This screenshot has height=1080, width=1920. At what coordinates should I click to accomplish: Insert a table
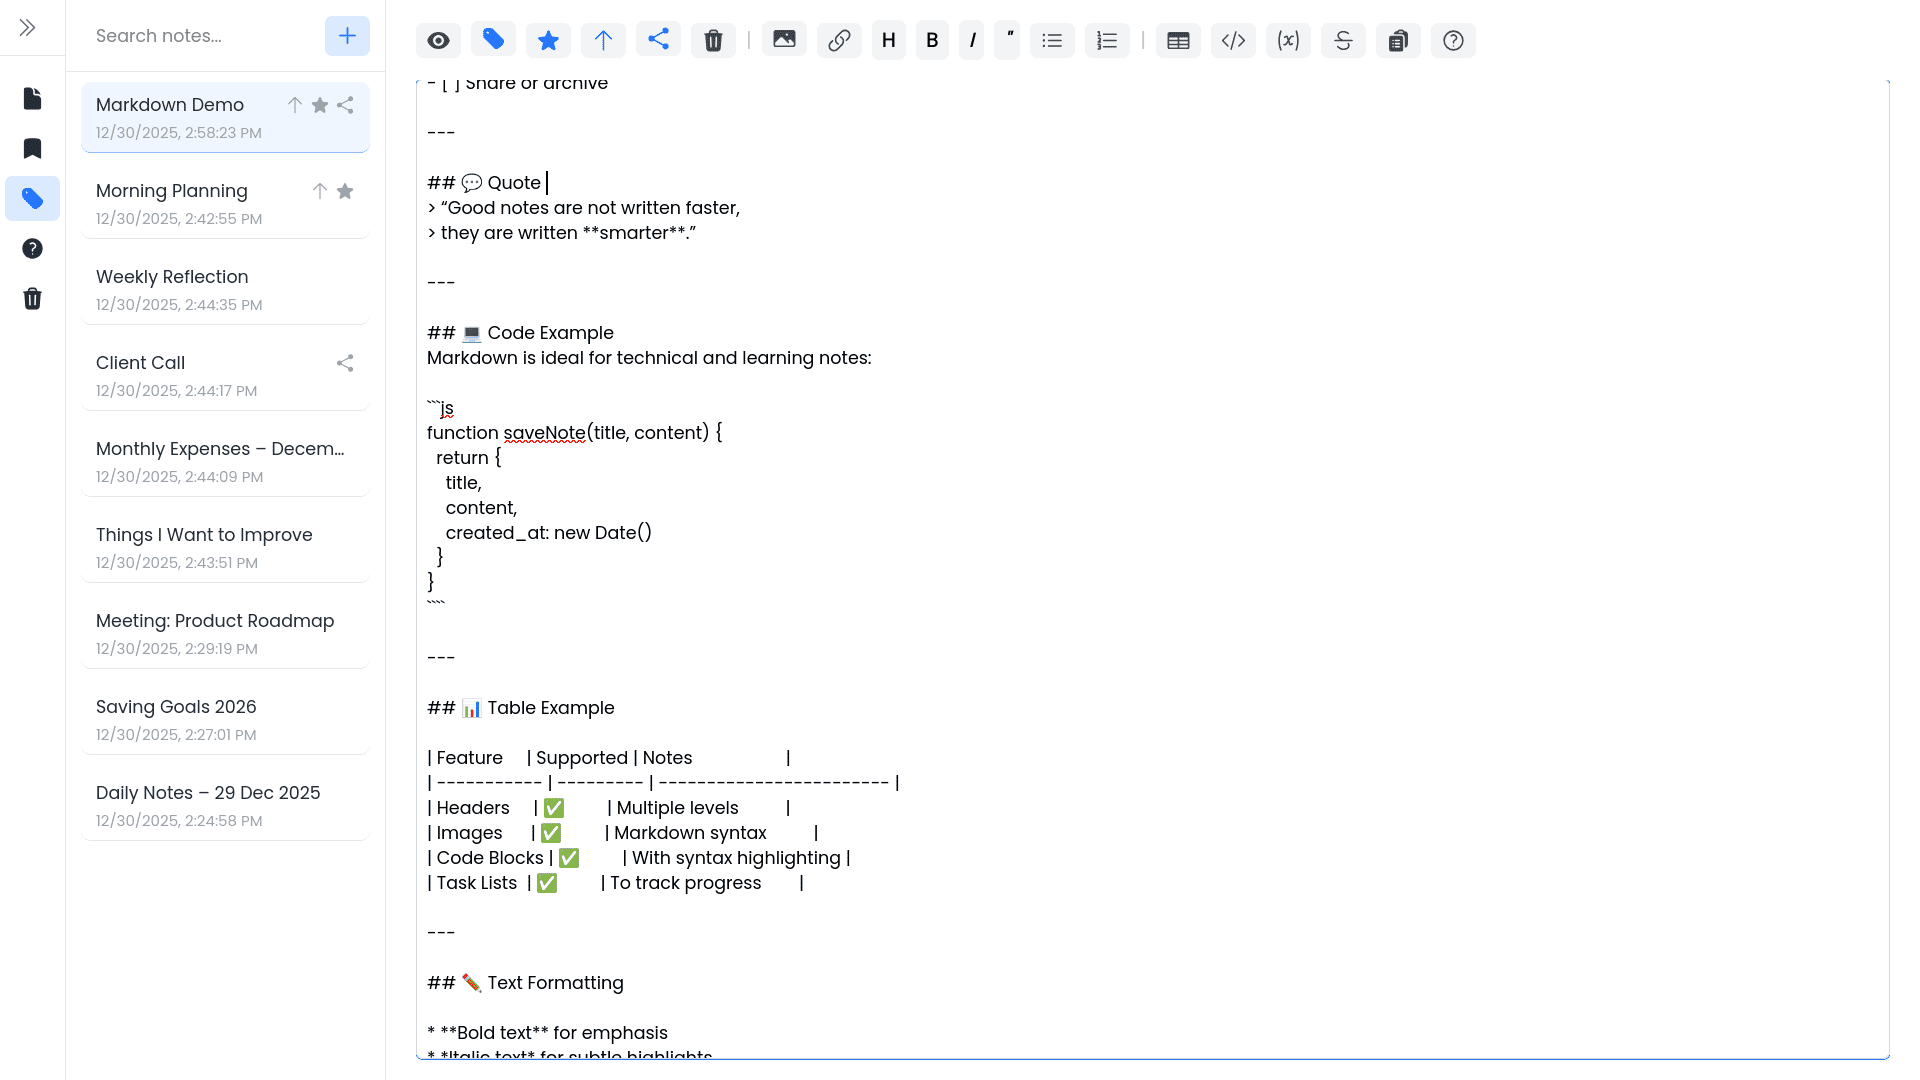point(1178,40)
